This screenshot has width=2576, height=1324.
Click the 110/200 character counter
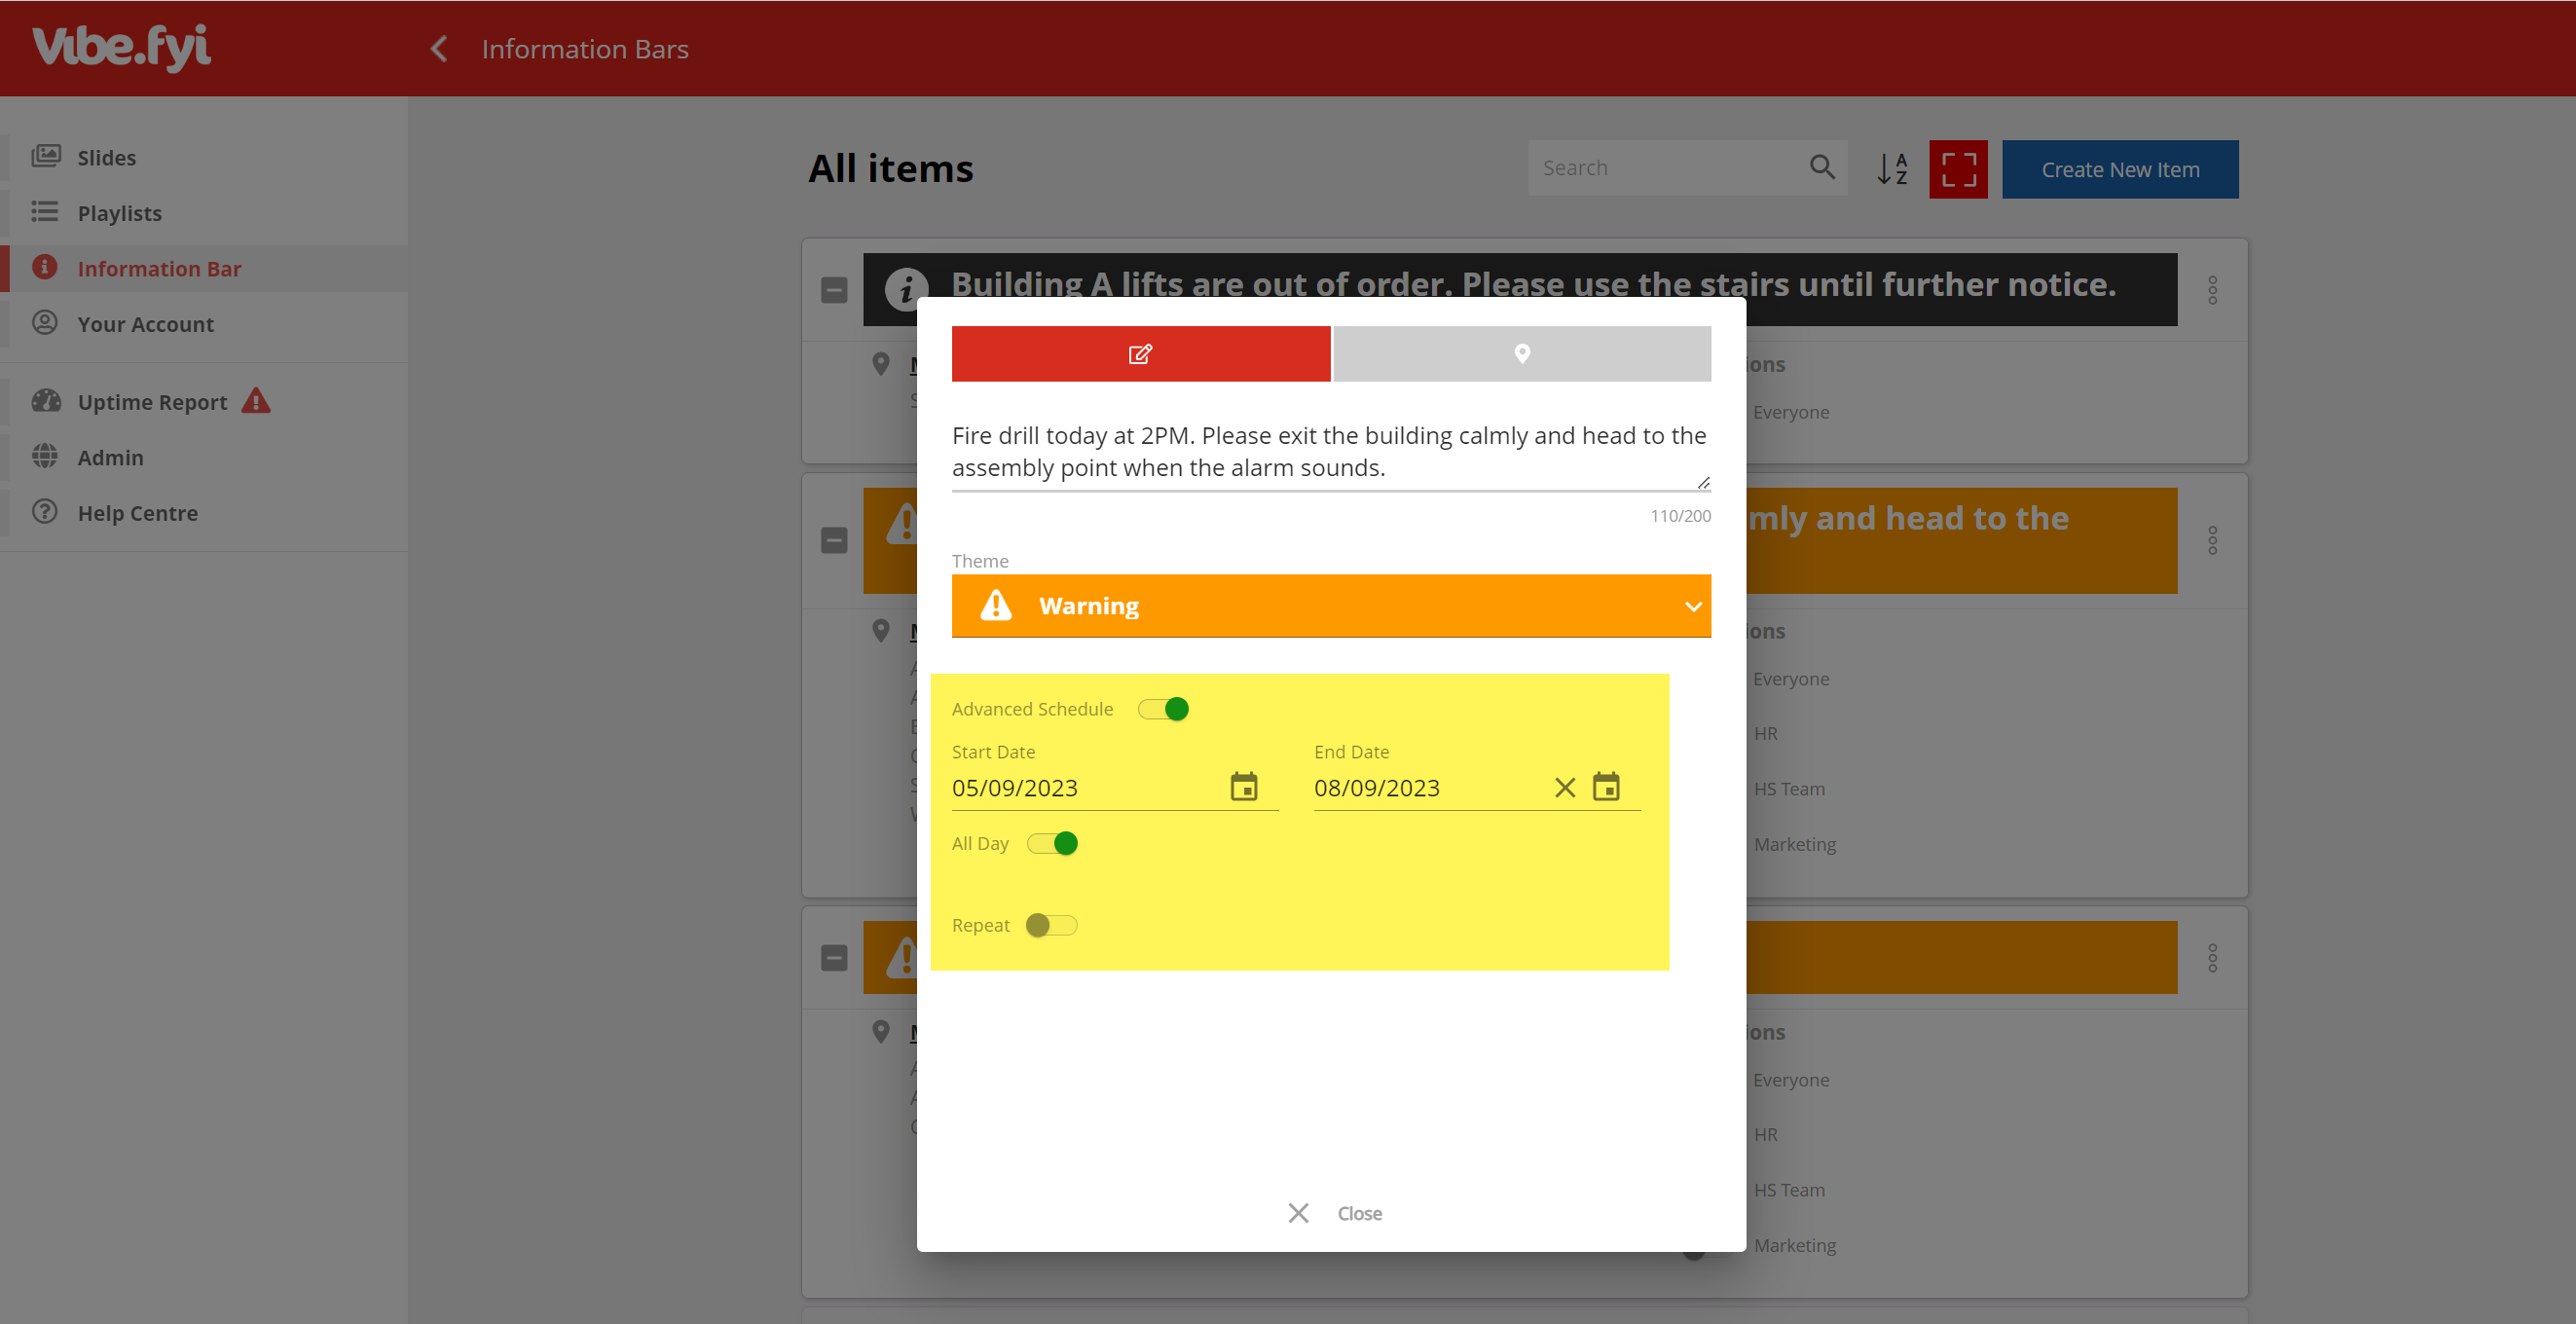tap(1680, 515)
